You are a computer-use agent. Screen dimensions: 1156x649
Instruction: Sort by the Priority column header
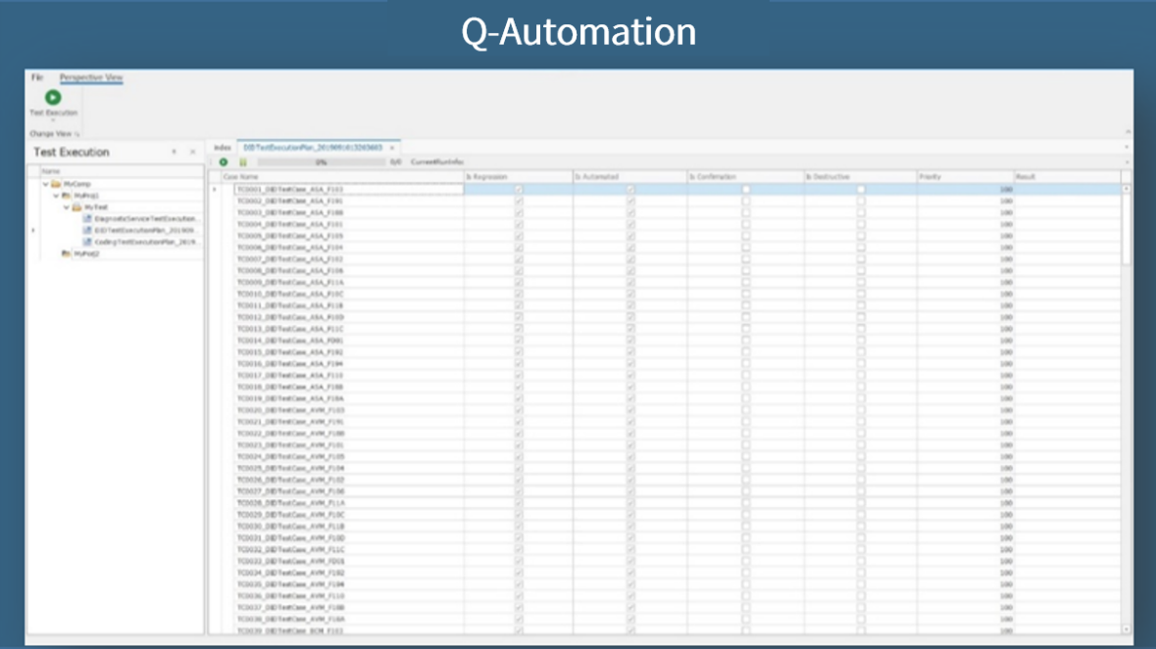(x=965, y=177)
